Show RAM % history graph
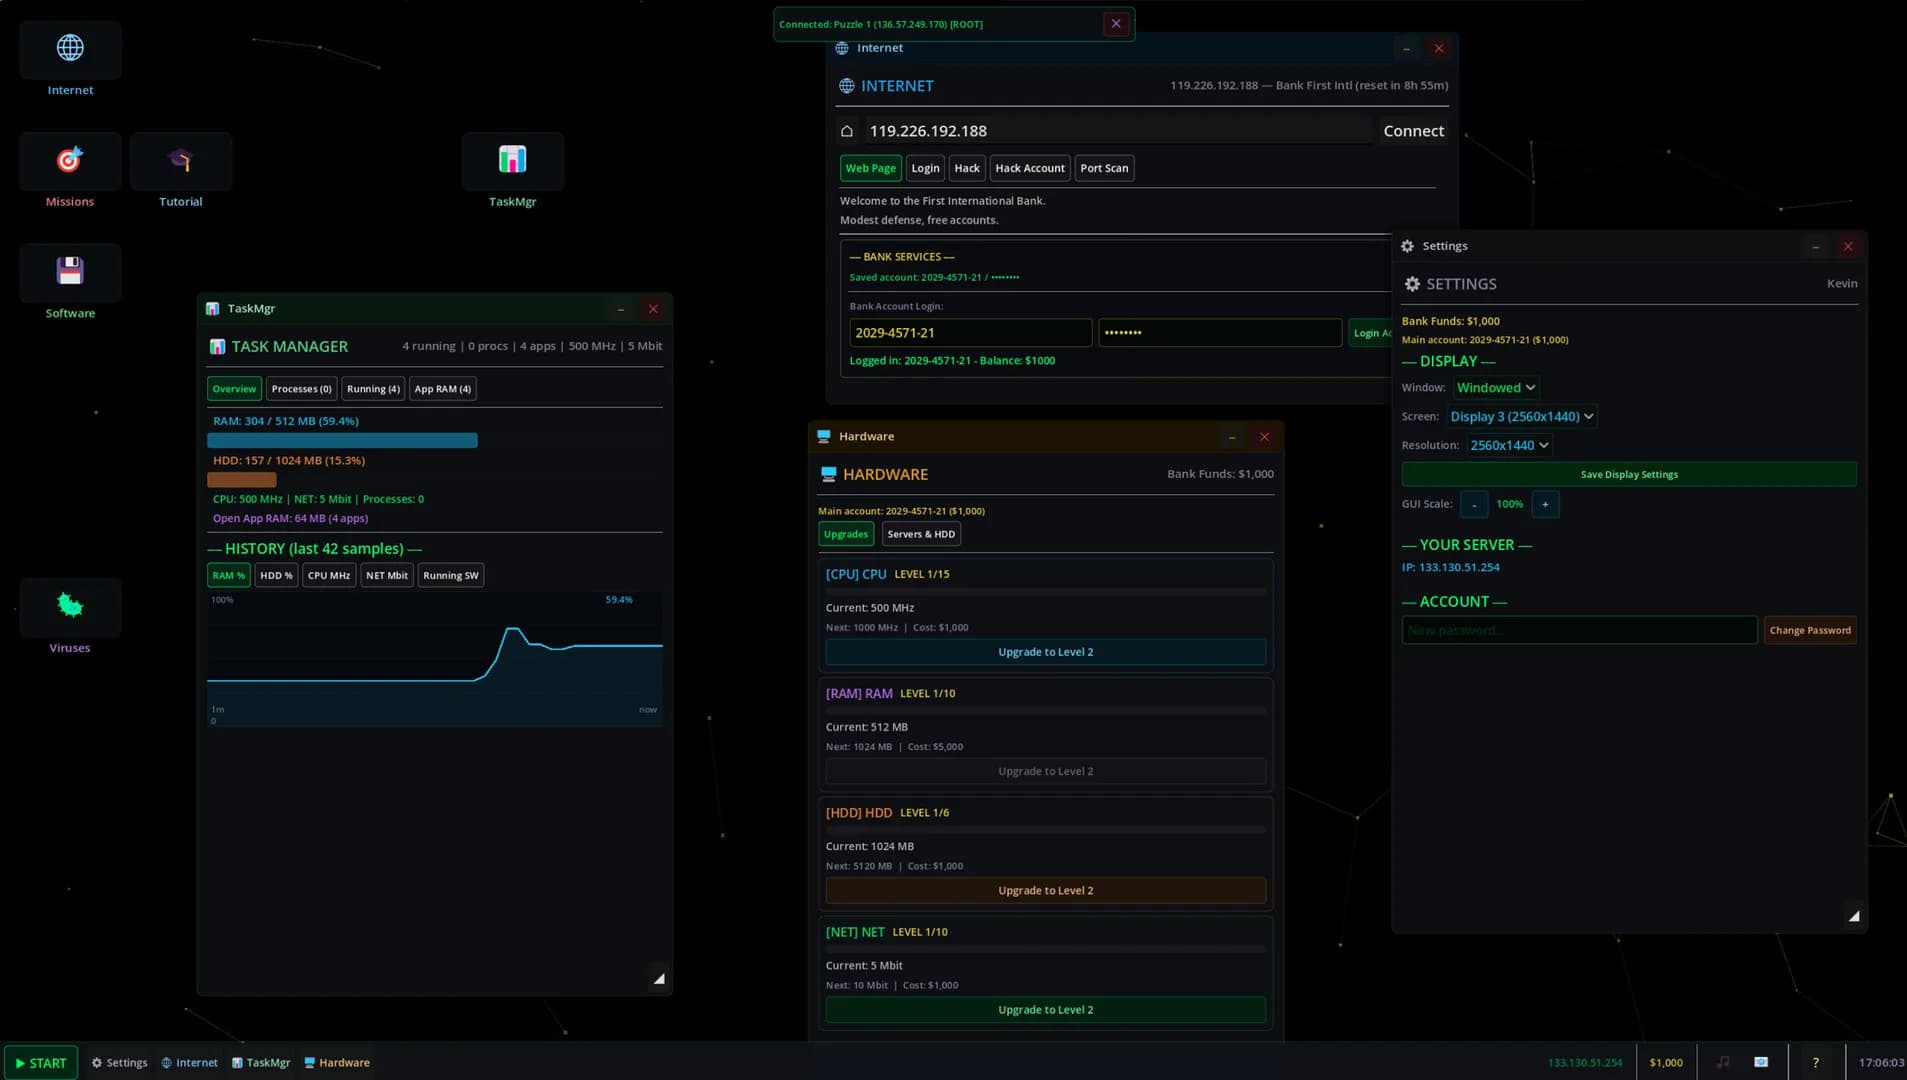Image resolution: width=1907 pixels, height=1080 pixels. click(228, 575)
